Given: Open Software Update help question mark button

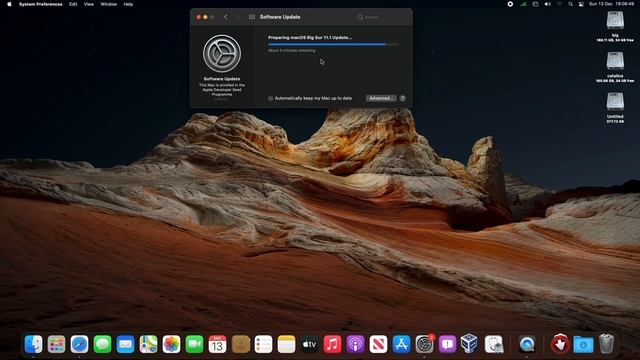Looking at the screenshot, I should (x=402, y=98).
